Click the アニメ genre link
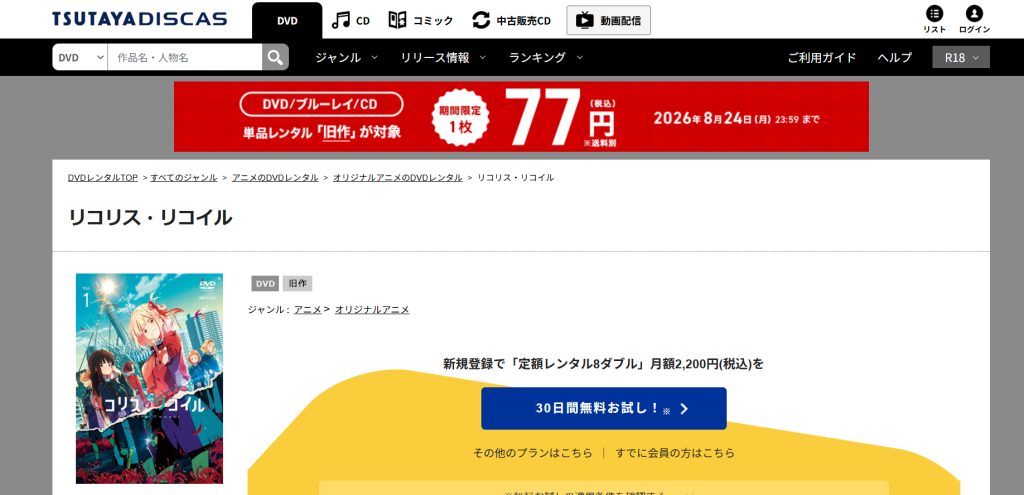Screen dimensions: 1024x495 [308, 310]
